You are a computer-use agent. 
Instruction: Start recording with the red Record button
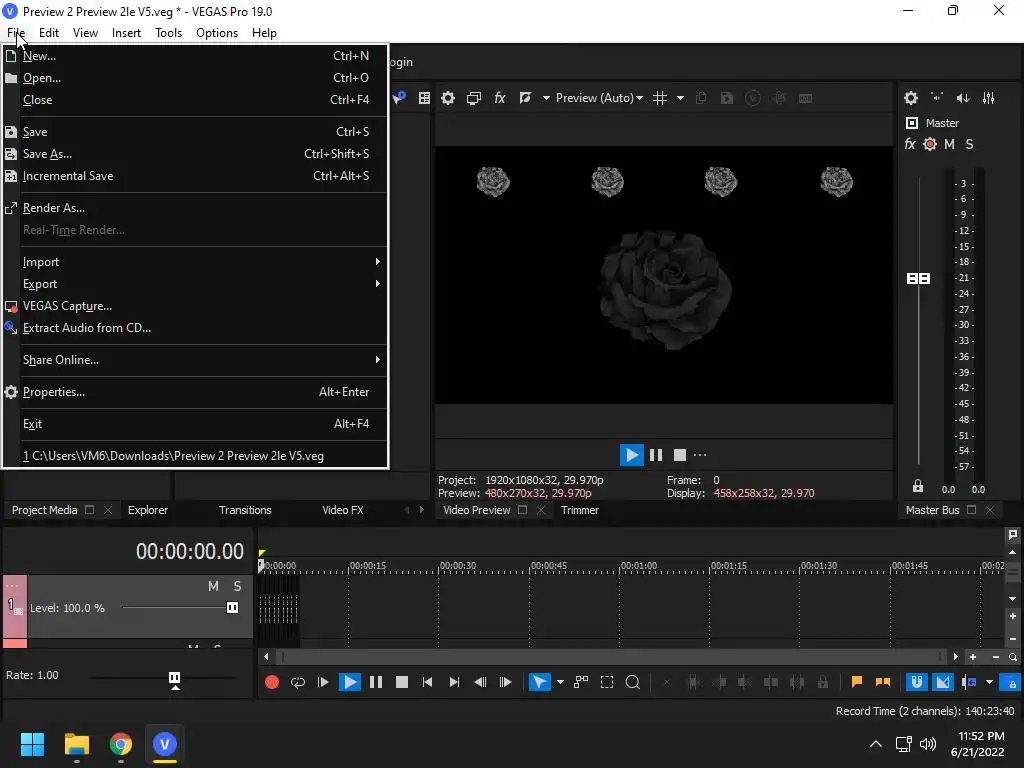272,682
